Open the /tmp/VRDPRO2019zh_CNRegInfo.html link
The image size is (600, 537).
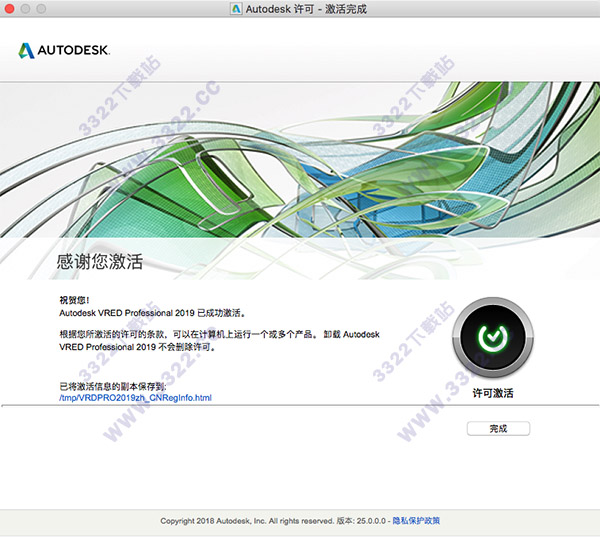135,398
